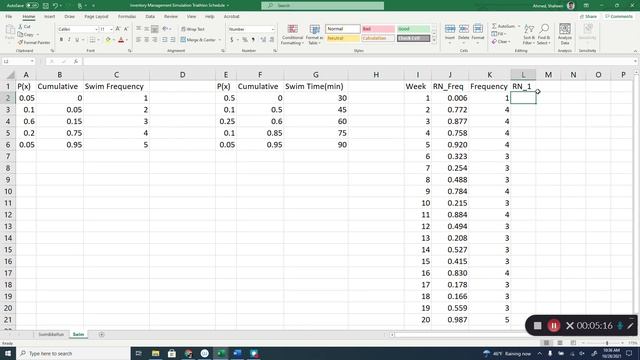640x360 pixels.
Task: Apply the Good cell style
Action: click(413, 29)
